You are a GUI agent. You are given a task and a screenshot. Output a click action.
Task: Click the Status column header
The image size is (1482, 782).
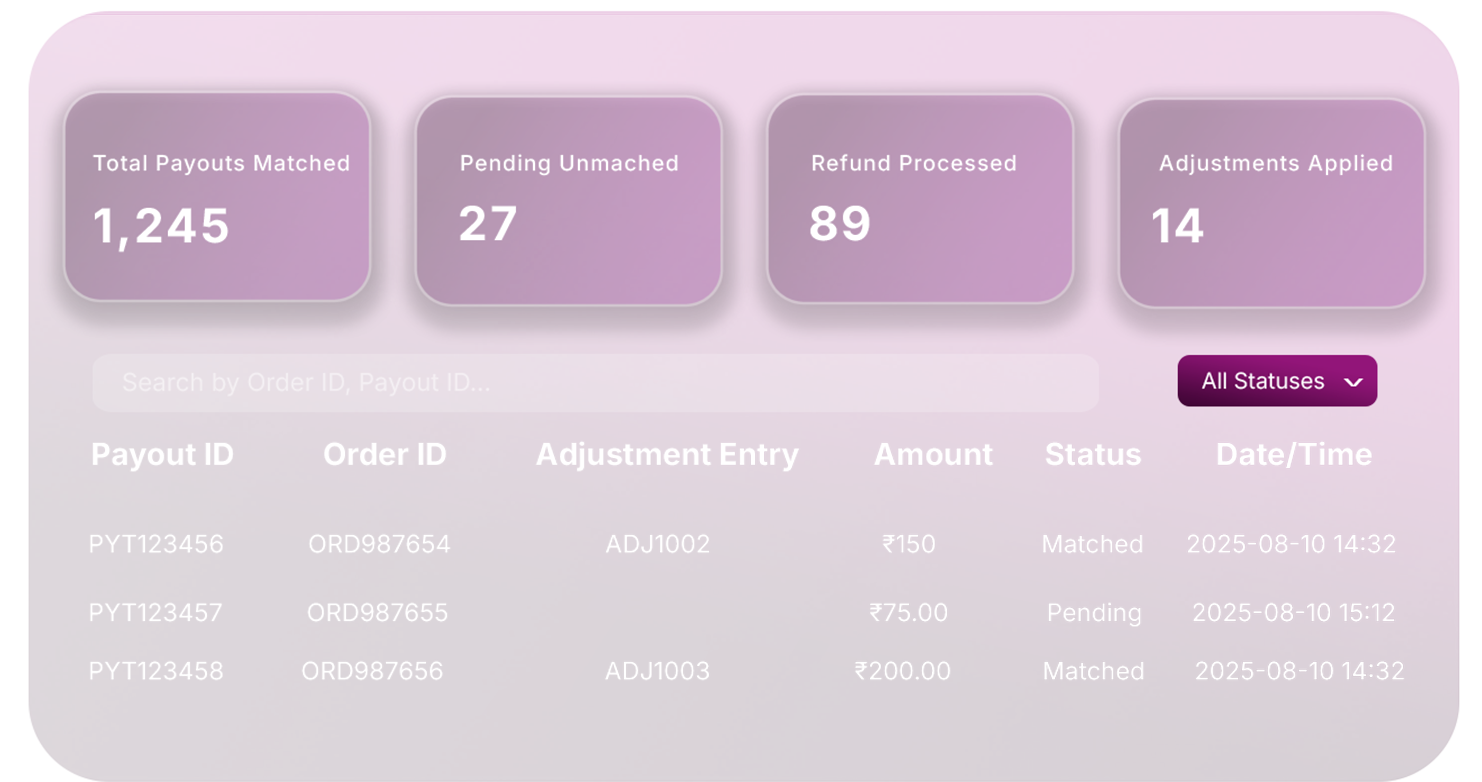pyautogui.click(x=1093, y=455)
